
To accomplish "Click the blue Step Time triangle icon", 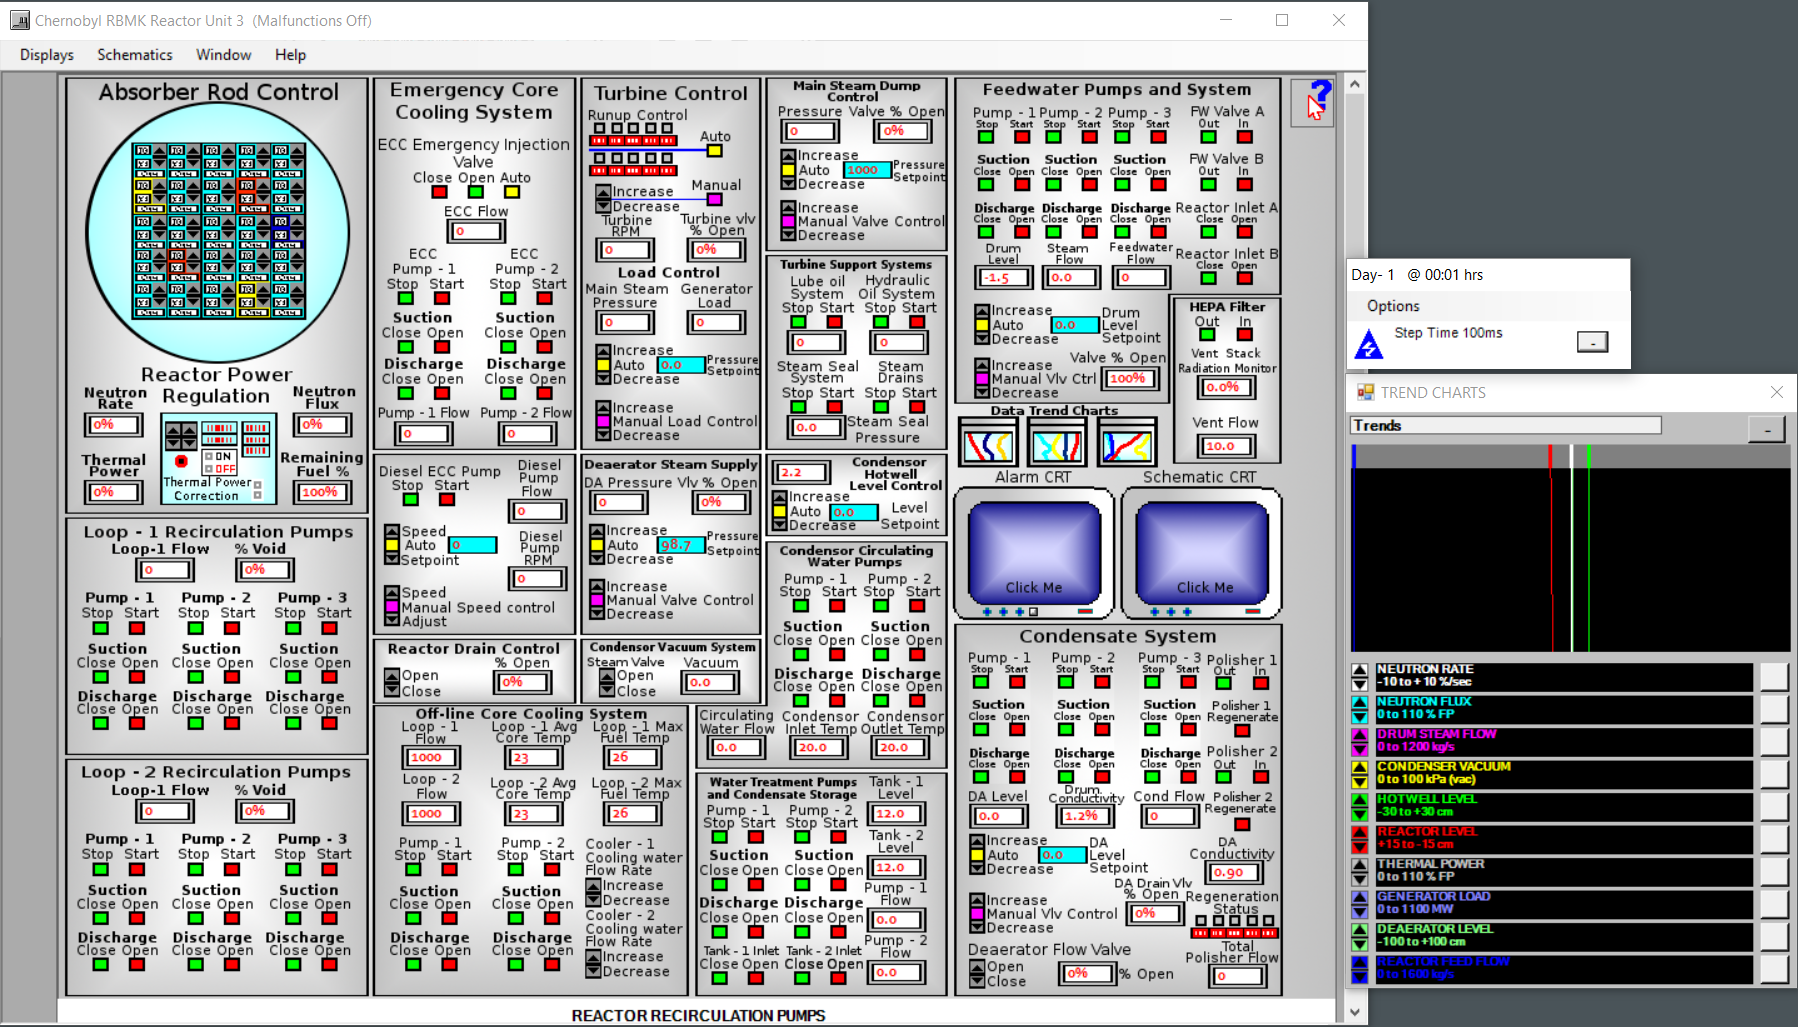I will click(1368, 344).
